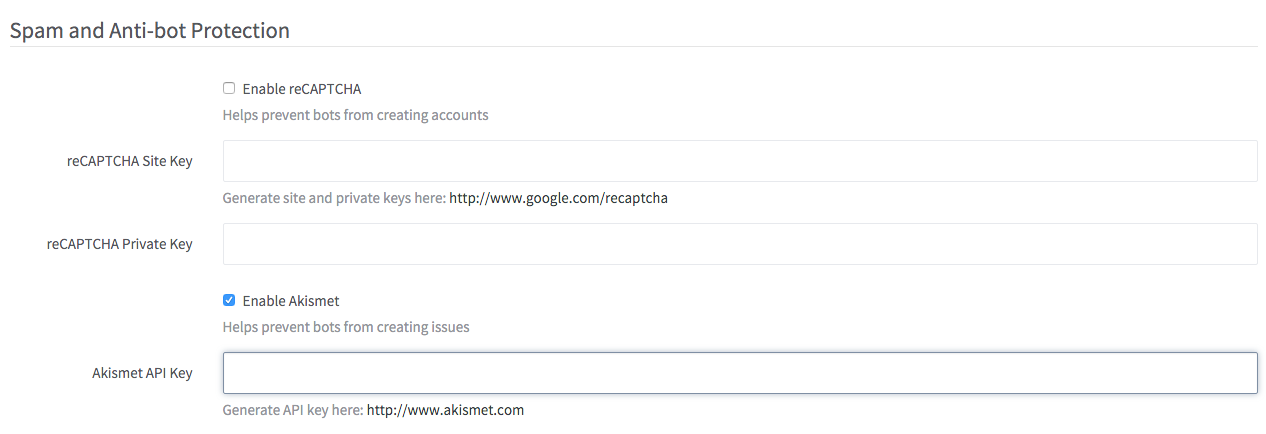Click the 'reCAPTCHA Private Key' field label

pyautogui.click(x=119, y=244)
